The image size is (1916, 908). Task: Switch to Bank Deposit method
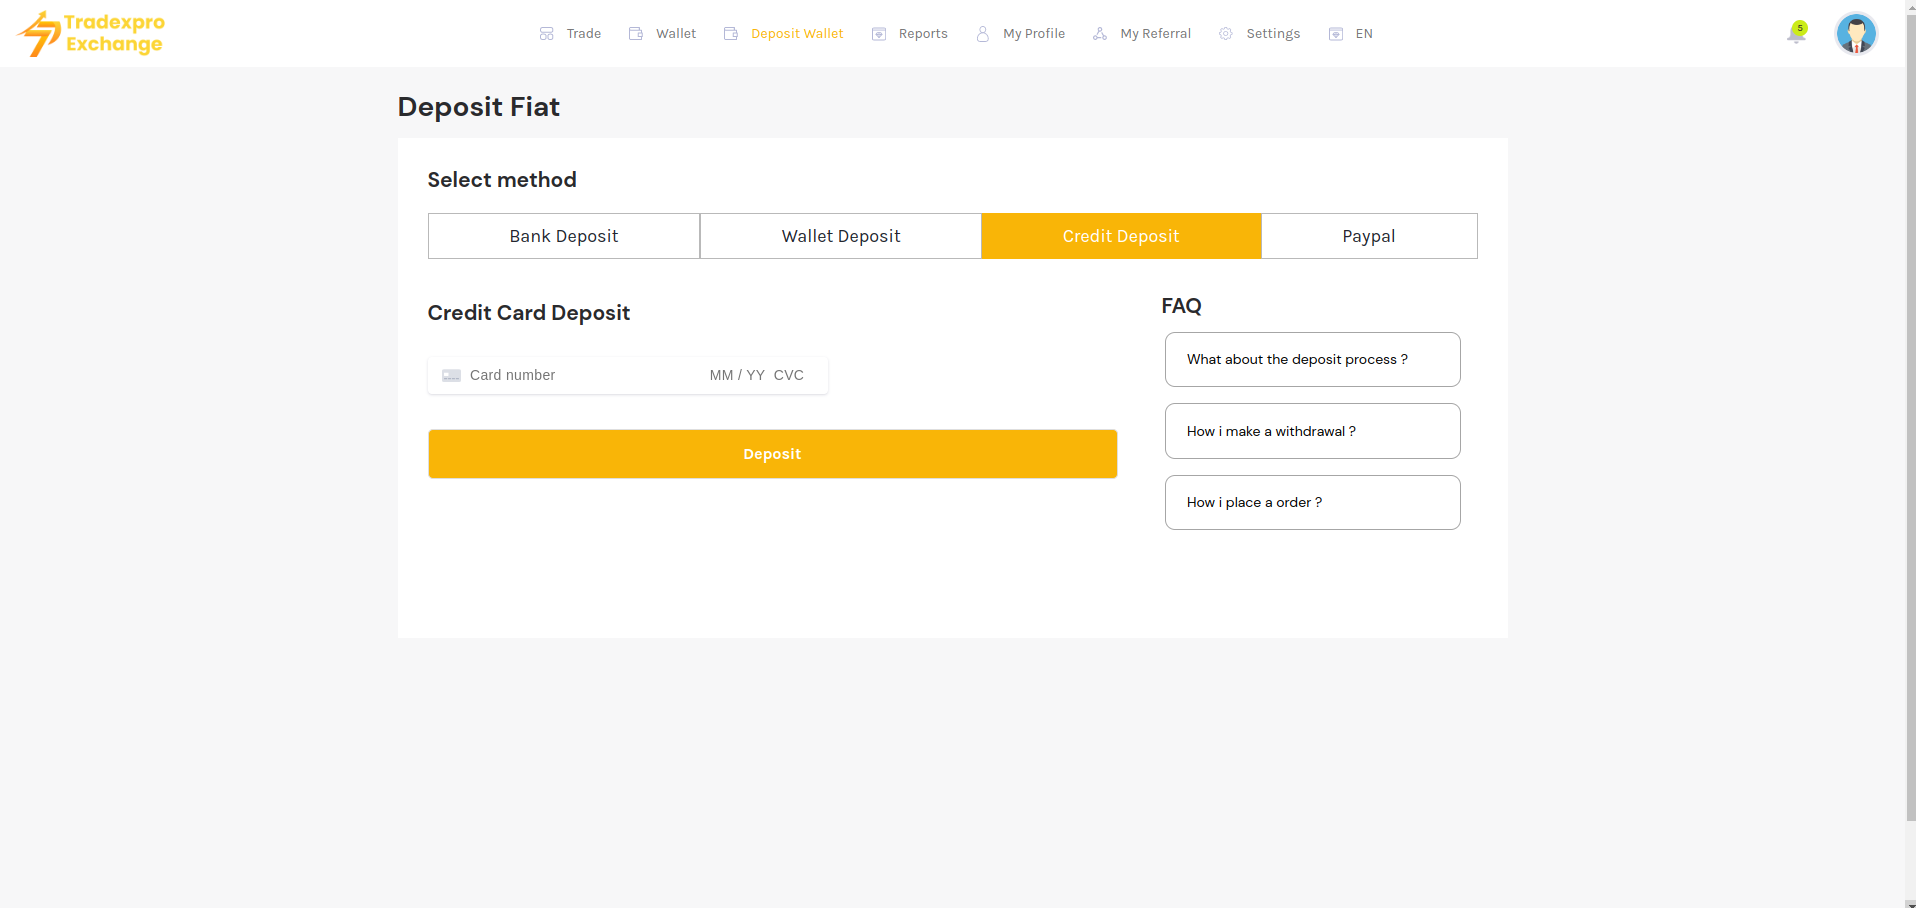[564, 236]
